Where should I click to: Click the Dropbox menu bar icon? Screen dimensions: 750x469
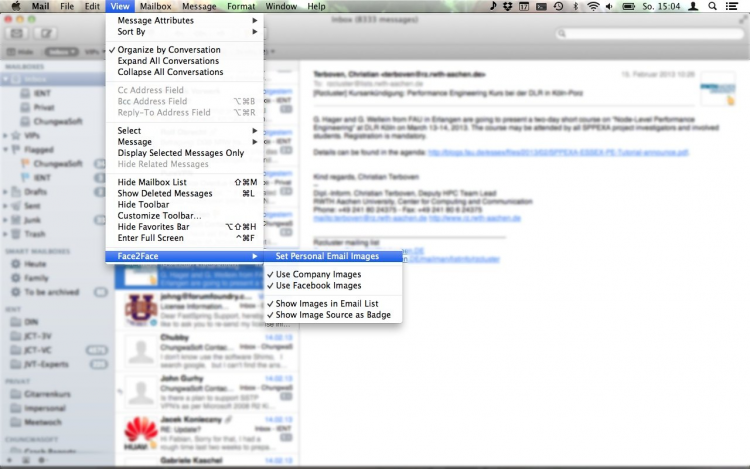tap(508, 6)
